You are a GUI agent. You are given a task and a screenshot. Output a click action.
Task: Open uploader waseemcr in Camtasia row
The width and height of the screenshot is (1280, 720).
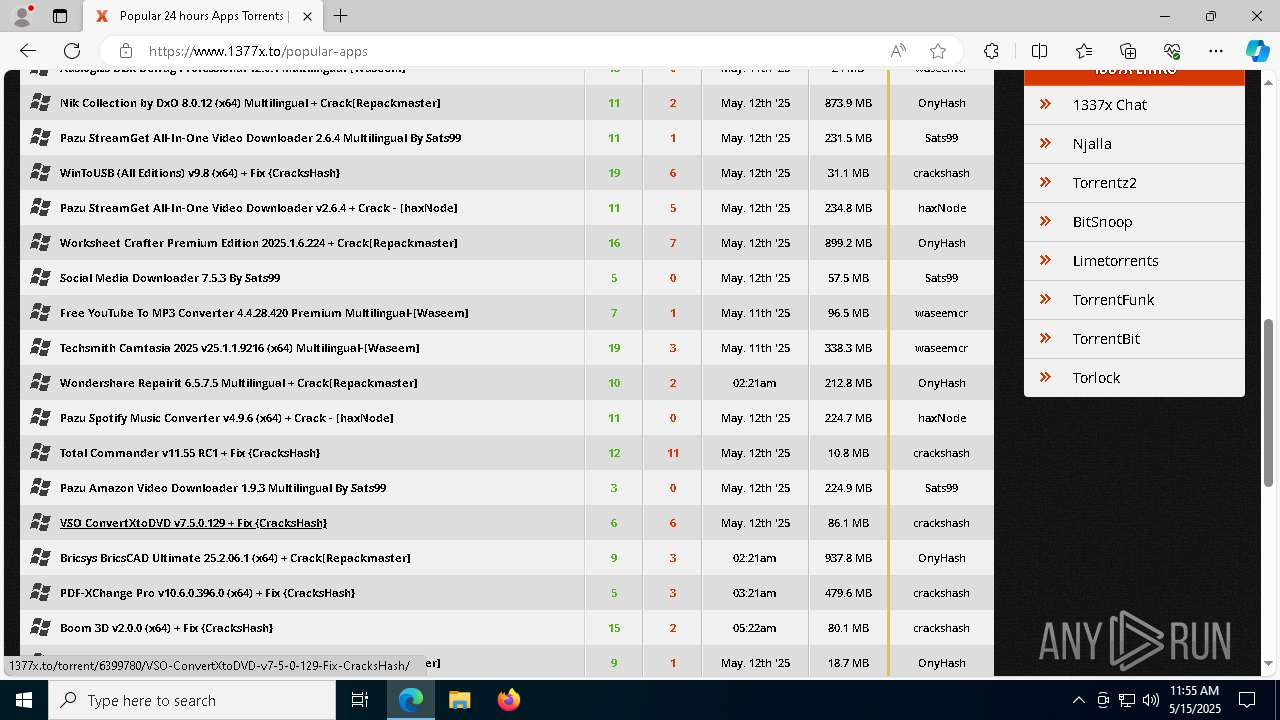click(x=941, y=348)
